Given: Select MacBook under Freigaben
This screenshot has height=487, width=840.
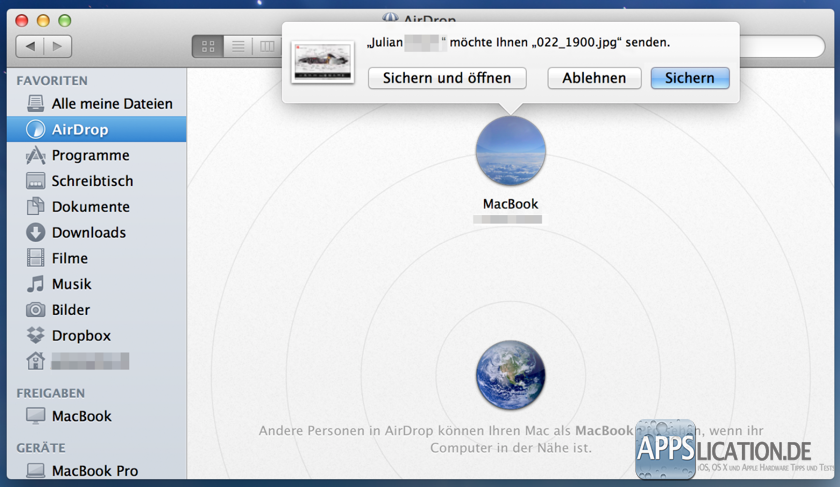Looking at the screenshot, I should pos(96,416).
